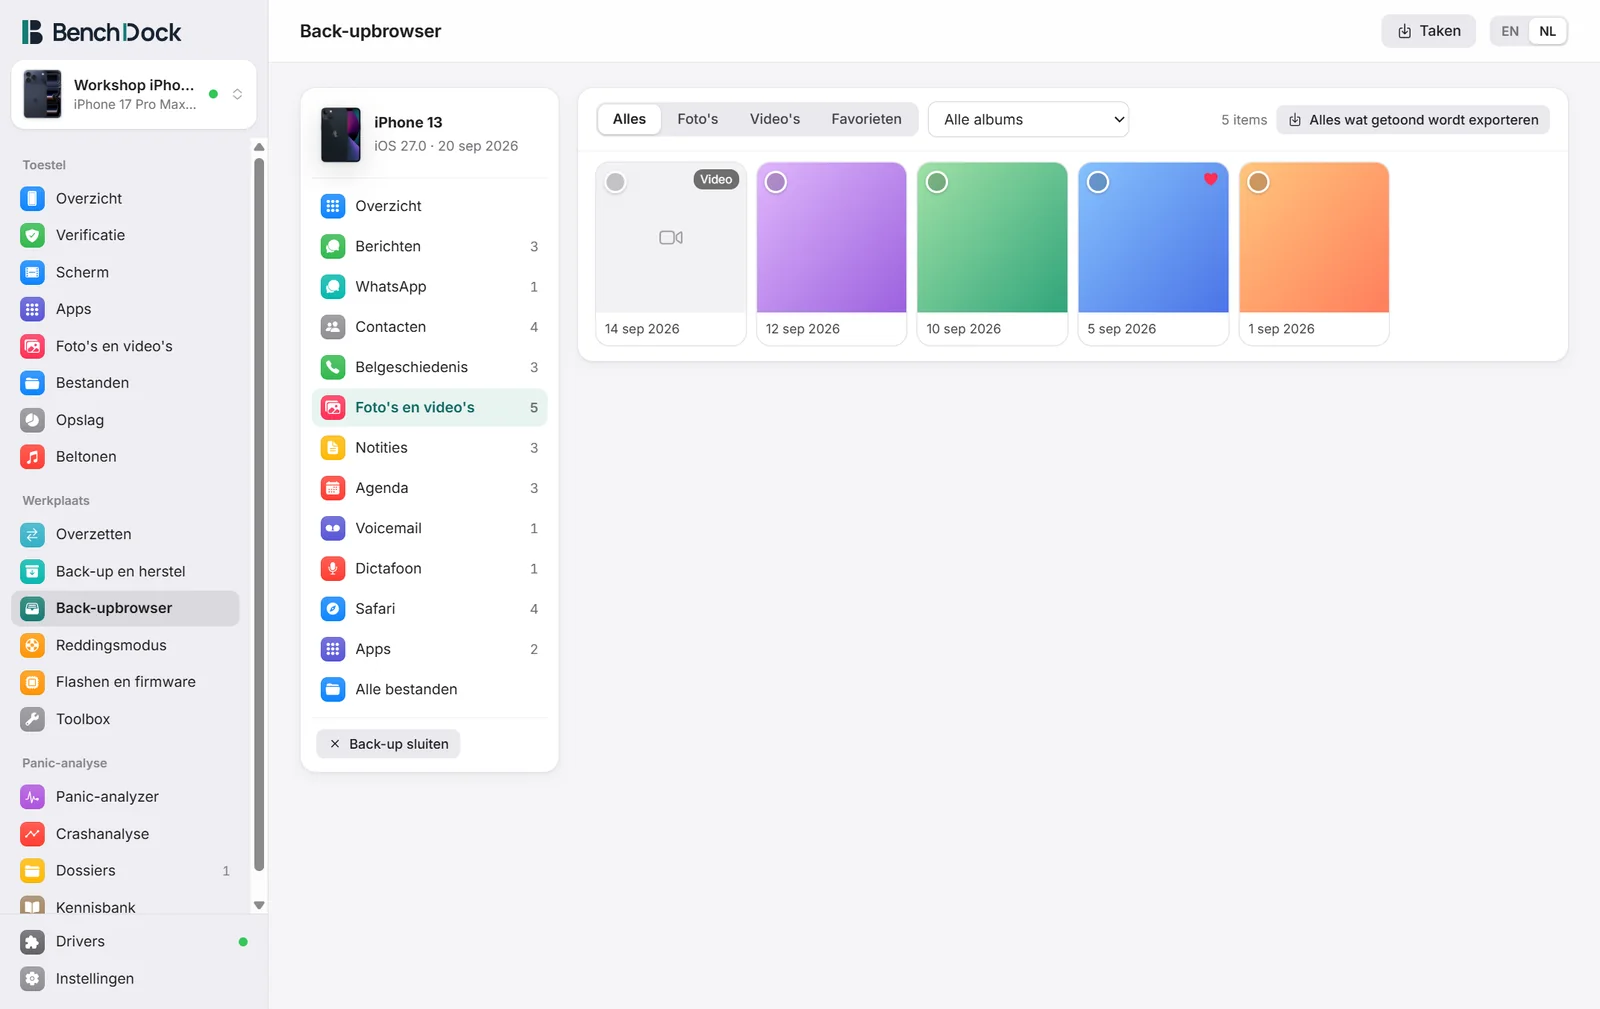Select the 1 sep 2026 photo checkbox
Screen dimensions: 1600x1009
(x=1259, y=182)
